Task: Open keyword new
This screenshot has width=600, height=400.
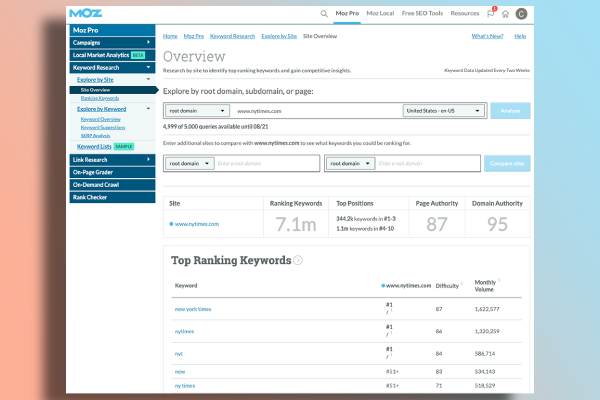Action: 180,371
